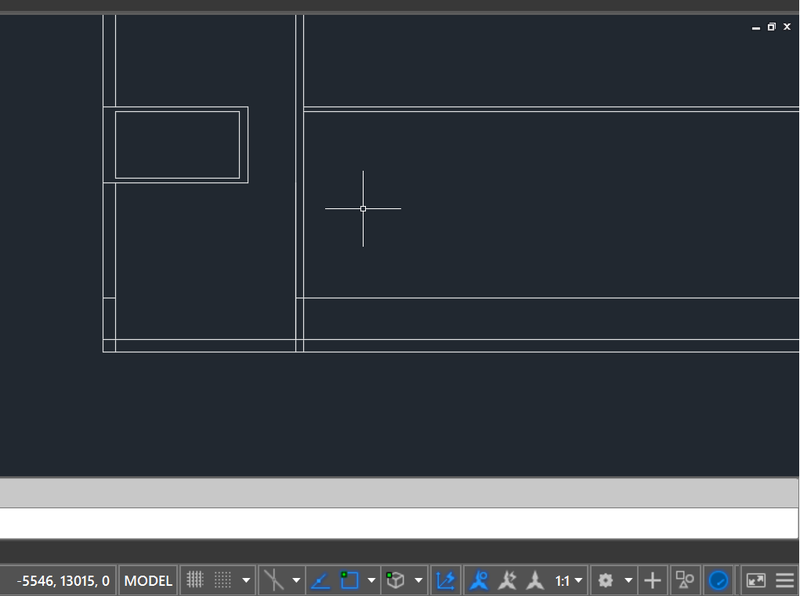The height and width of the screenshot is (596, 800).
Task: Click the isometric drafting cube icon
Action: (x=396, y=580)
